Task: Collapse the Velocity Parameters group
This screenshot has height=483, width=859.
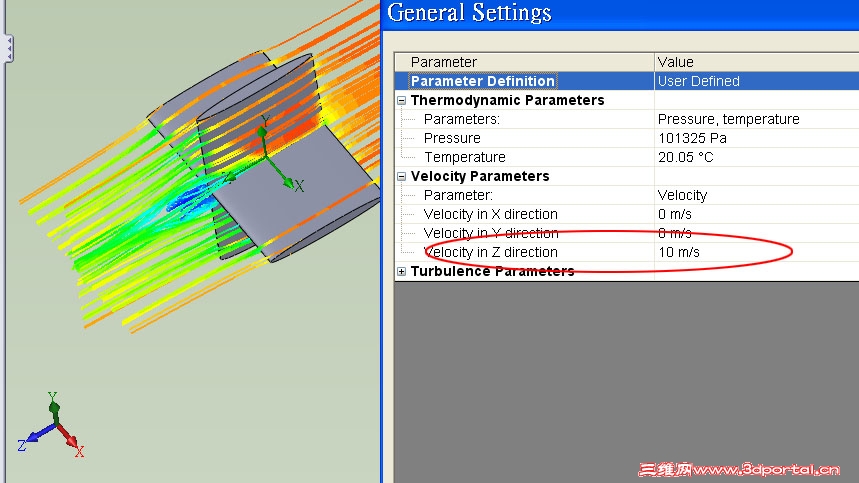Action: click(402, 176)
